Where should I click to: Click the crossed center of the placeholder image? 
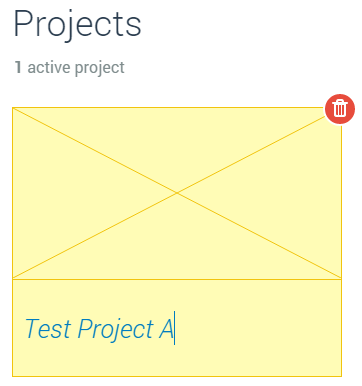pos(177,193)
